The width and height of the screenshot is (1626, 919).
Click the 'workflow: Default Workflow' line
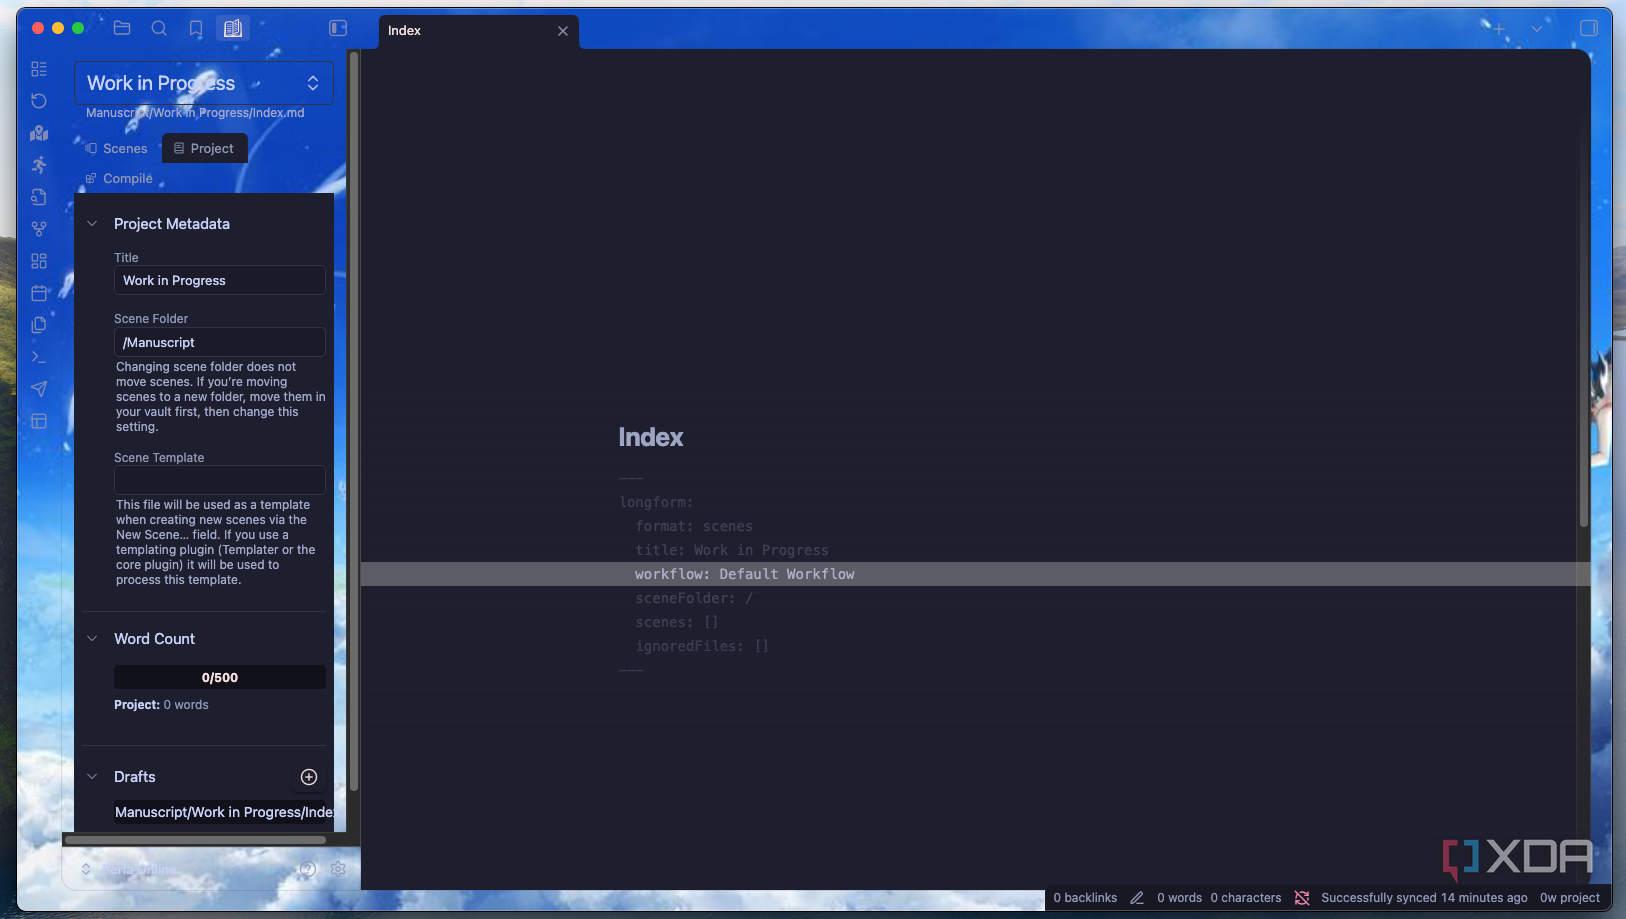(744, 574)
